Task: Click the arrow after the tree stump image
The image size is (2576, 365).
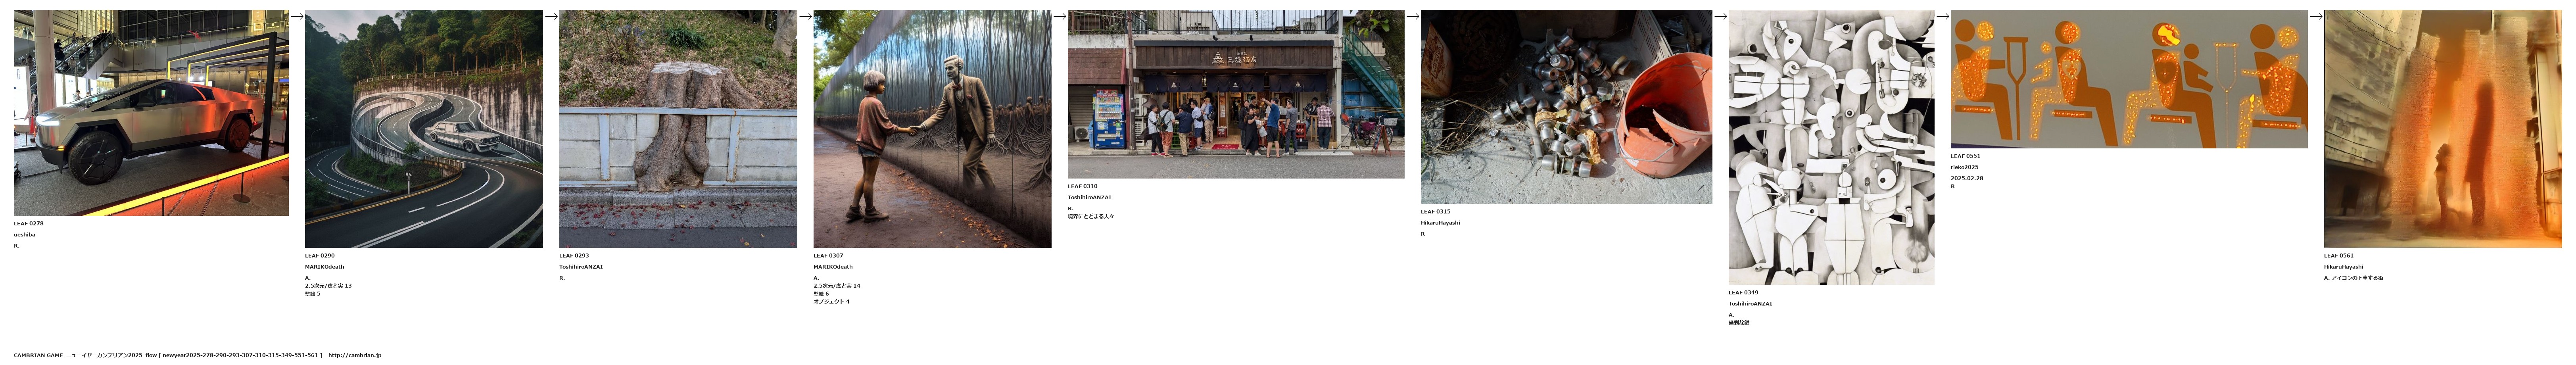Action: pyautogui.click(x=805, y=16)
